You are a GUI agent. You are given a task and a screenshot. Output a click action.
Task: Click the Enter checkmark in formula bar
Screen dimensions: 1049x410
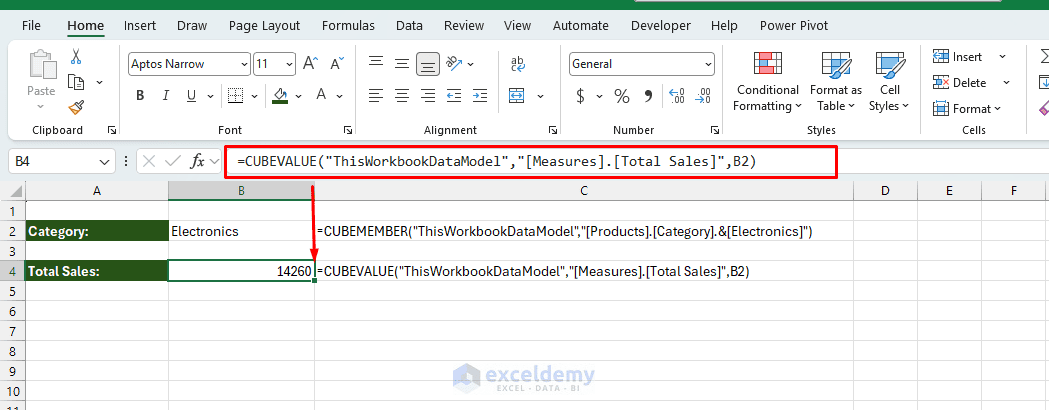173,161
